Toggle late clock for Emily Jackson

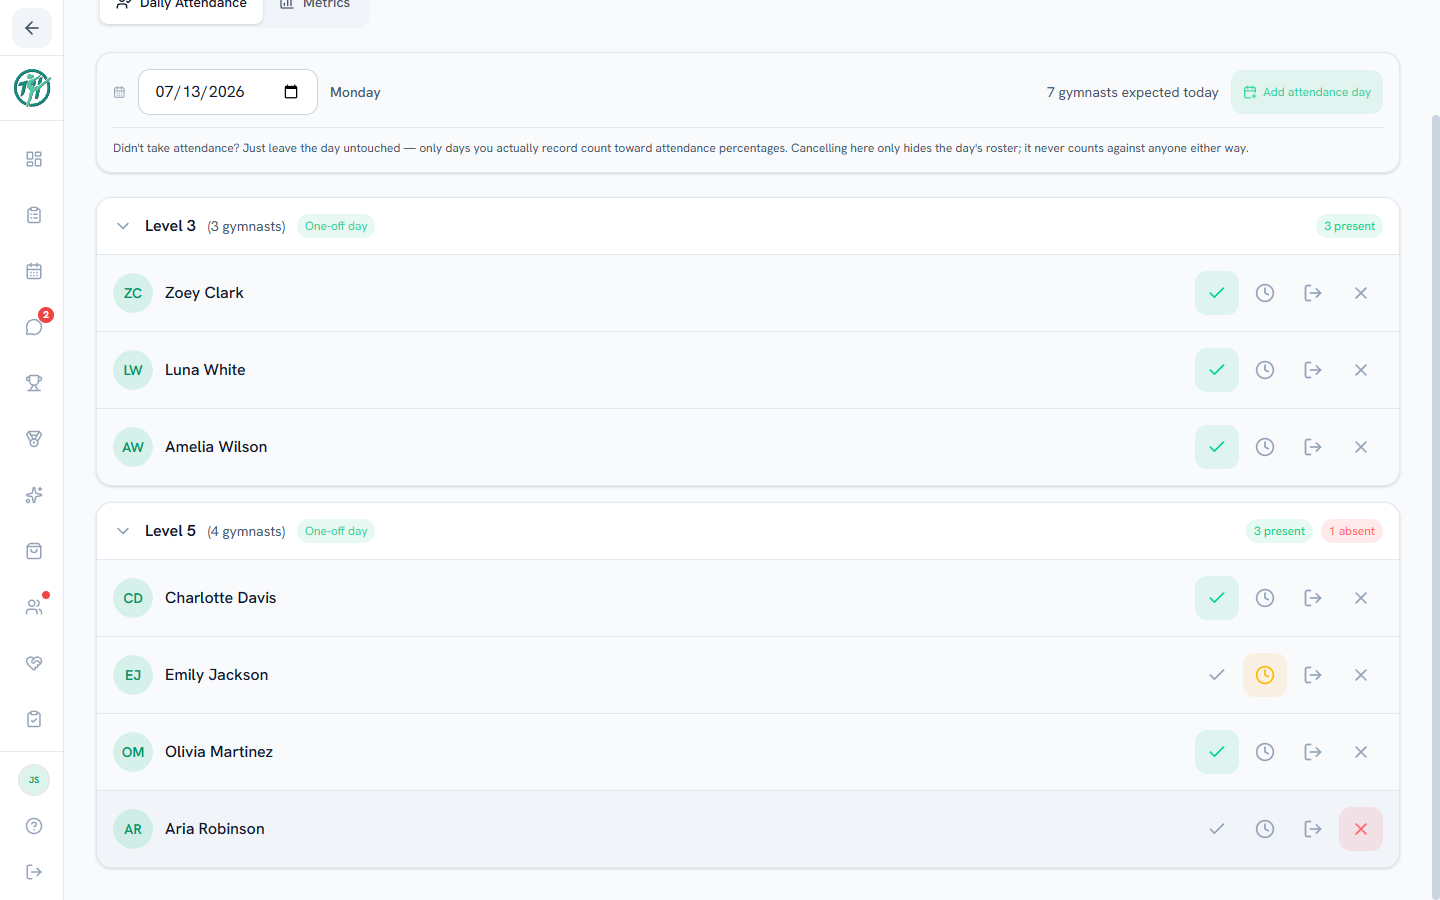click(x=1265, y=675)
